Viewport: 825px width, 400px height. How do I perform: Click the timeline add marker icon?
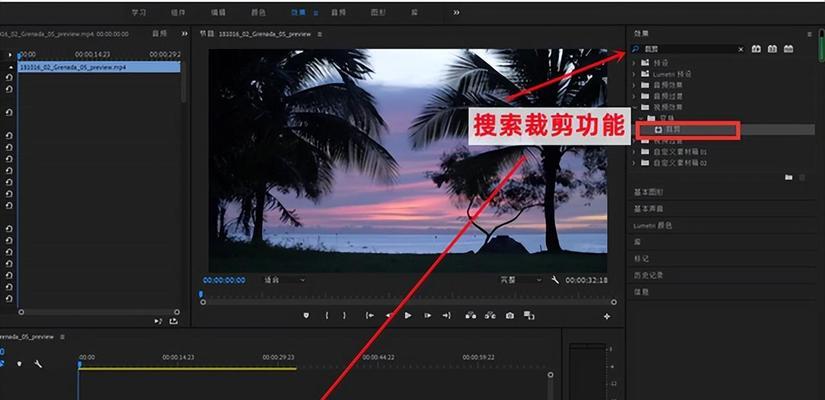[x=19, y=364]
